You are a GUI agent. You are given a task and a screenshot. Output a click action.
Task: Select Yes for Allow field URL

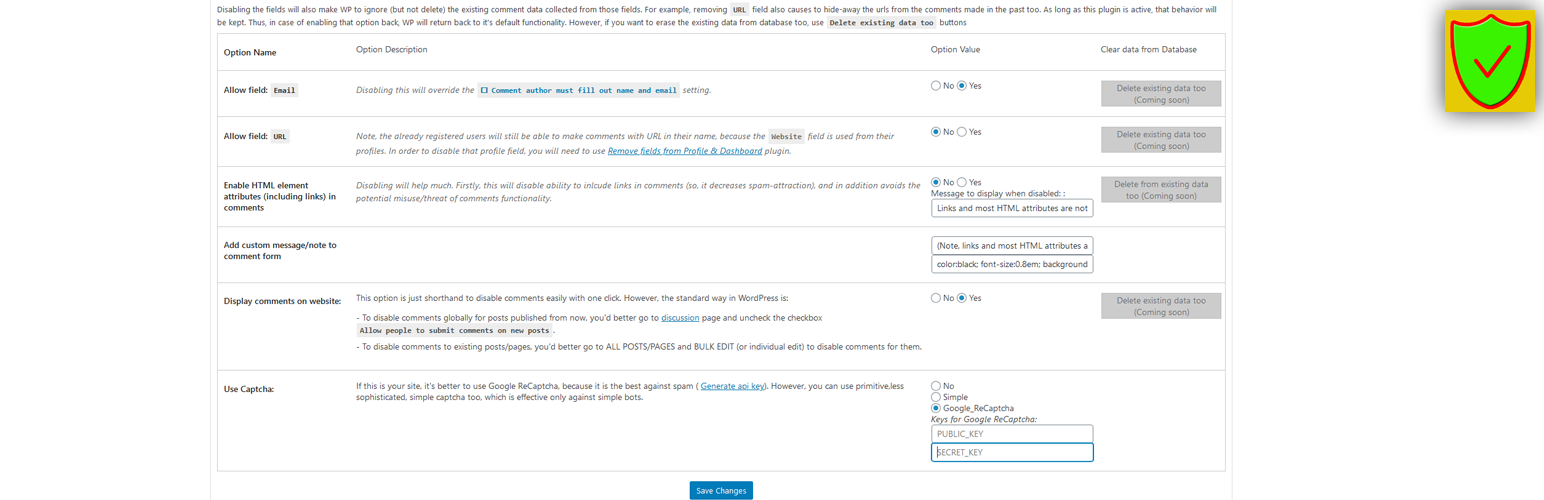point(962,132)
